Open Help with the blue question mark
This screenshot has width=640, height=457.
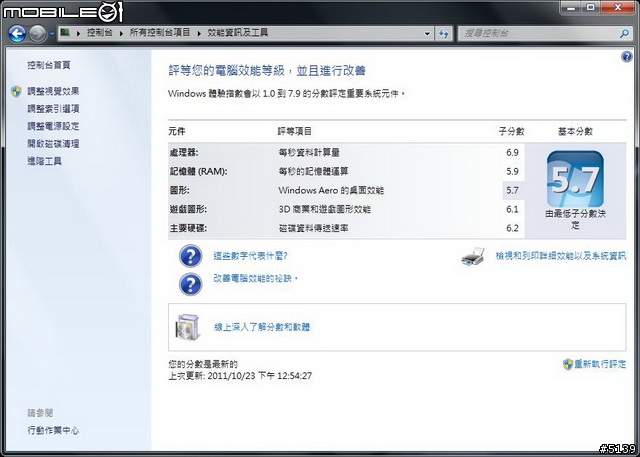(627, 57)
